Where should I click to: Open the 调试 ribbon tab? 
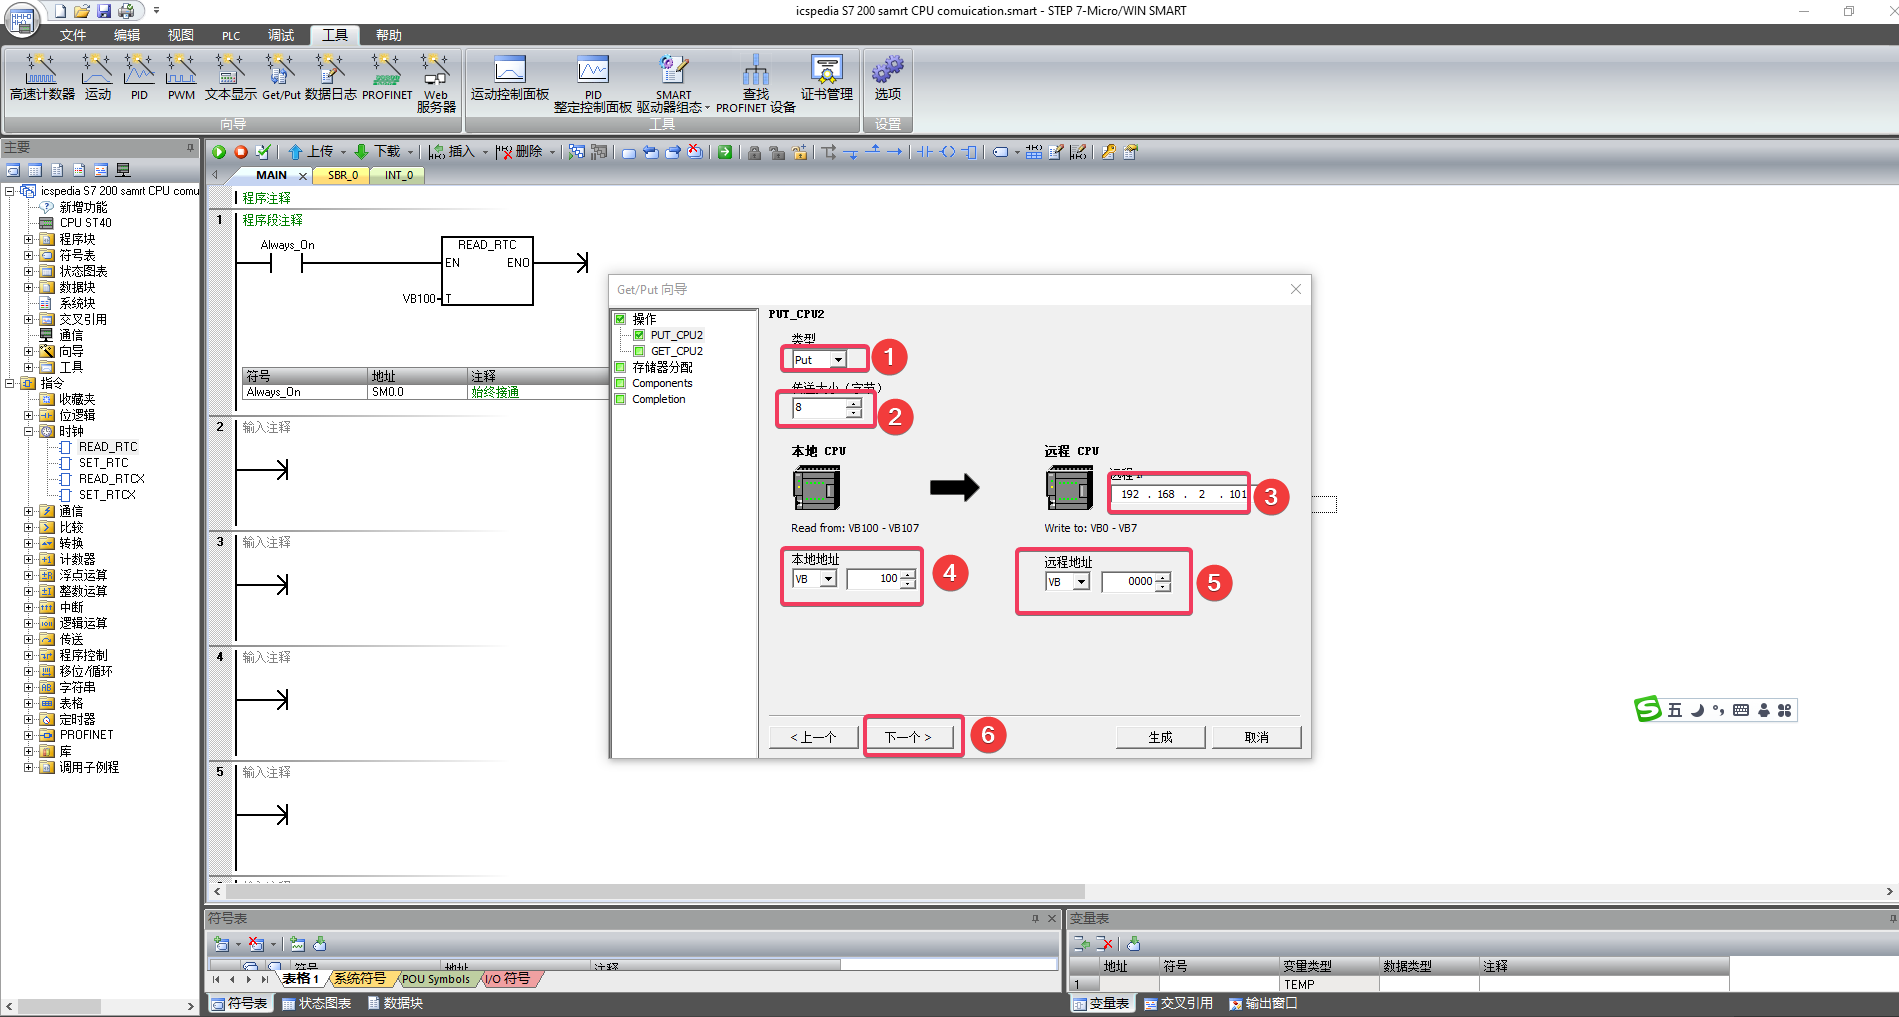(281, 35)
